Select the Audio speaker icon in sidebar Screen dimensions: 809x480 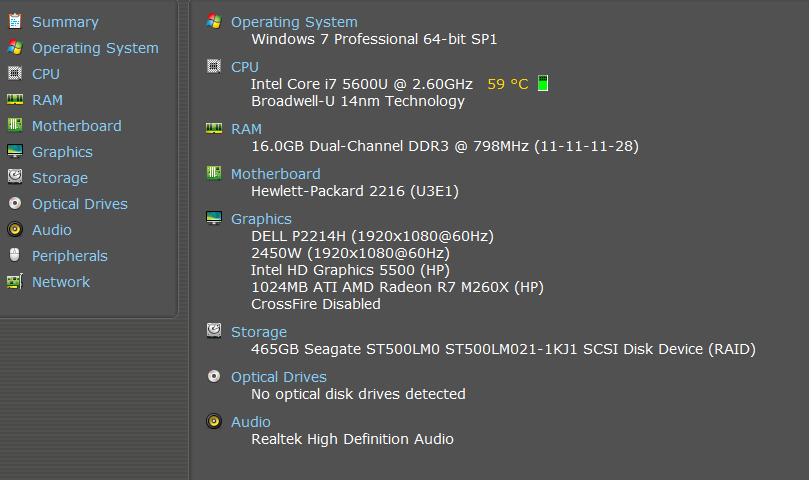point(14,229)
